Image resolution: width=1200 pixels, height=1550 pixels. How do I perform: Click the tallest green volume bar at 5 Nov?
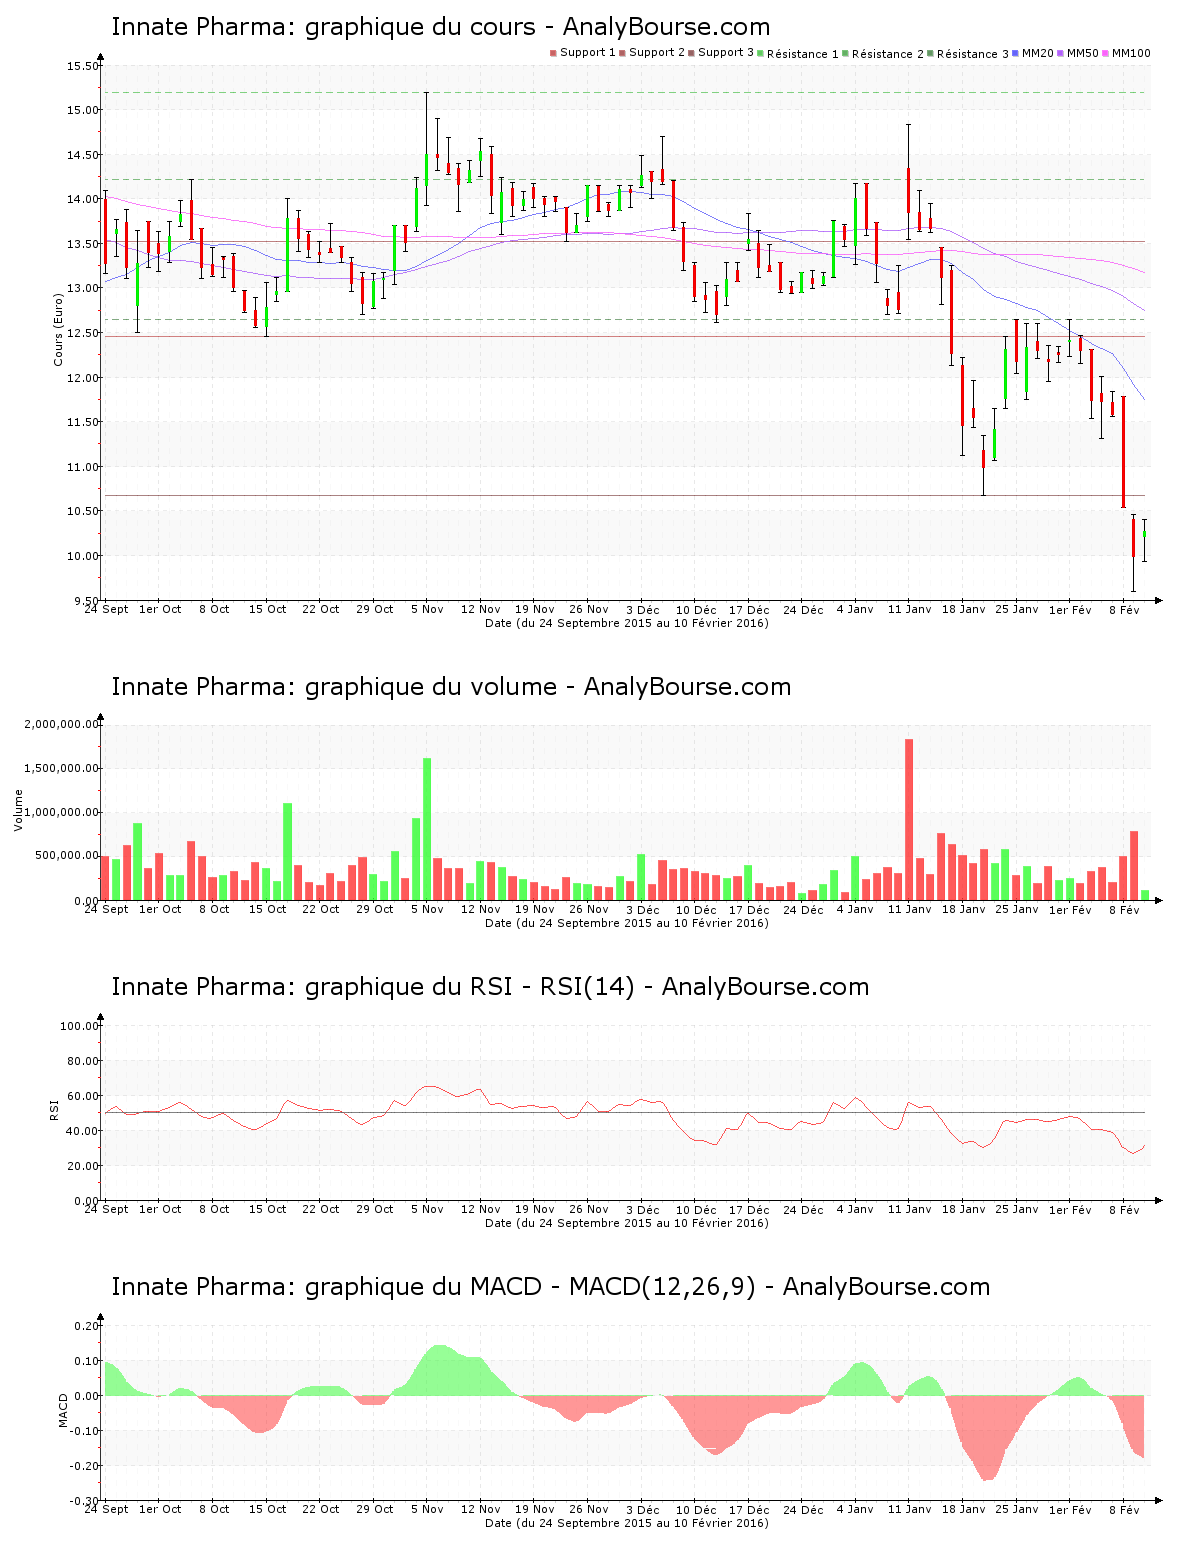tap(427, 829)
